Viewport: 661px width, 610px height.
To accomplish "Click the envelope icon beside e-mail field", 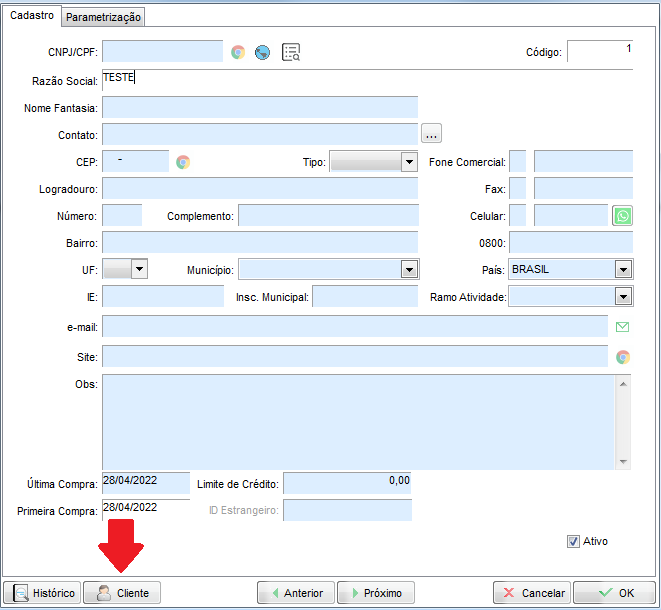I will [x=623, y=327].
